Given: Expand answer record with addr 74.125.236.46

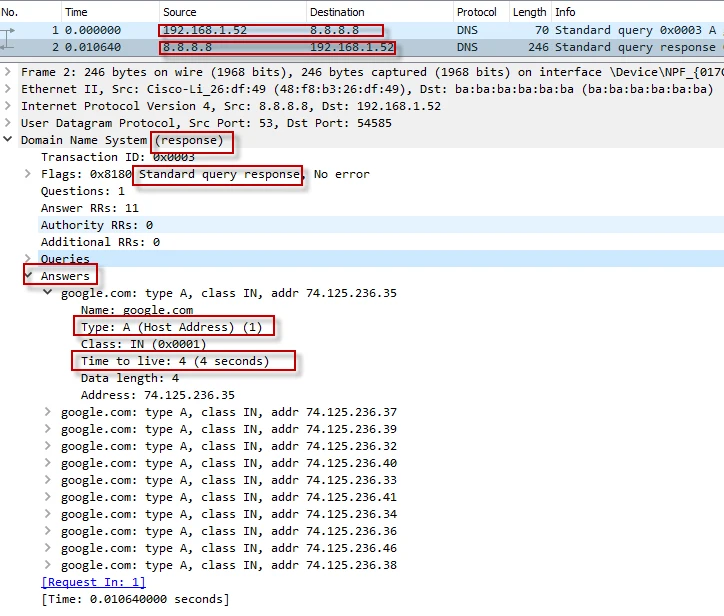Looking at the screenshot, I should coord(49,548).
